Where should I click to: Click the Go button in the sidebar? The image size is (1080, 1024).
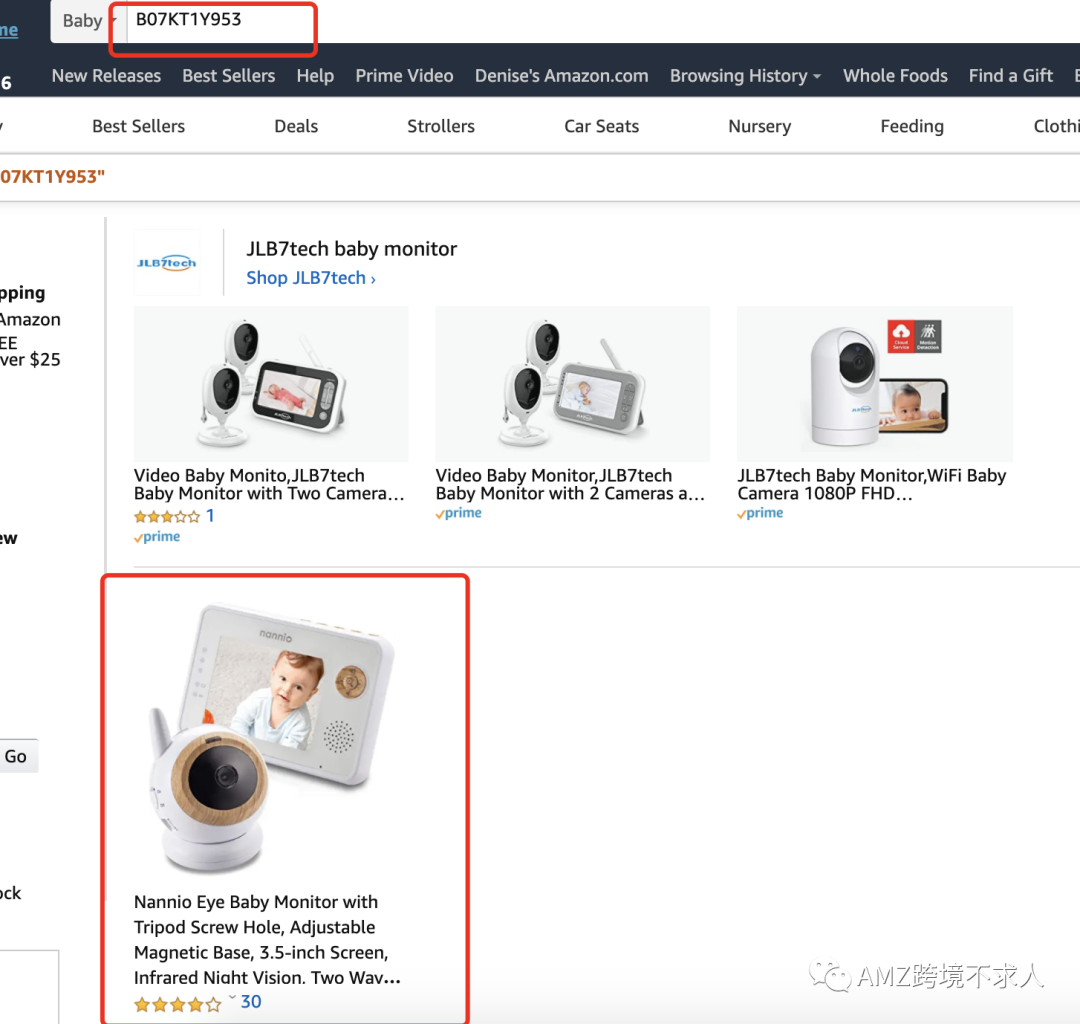[17, 756]
